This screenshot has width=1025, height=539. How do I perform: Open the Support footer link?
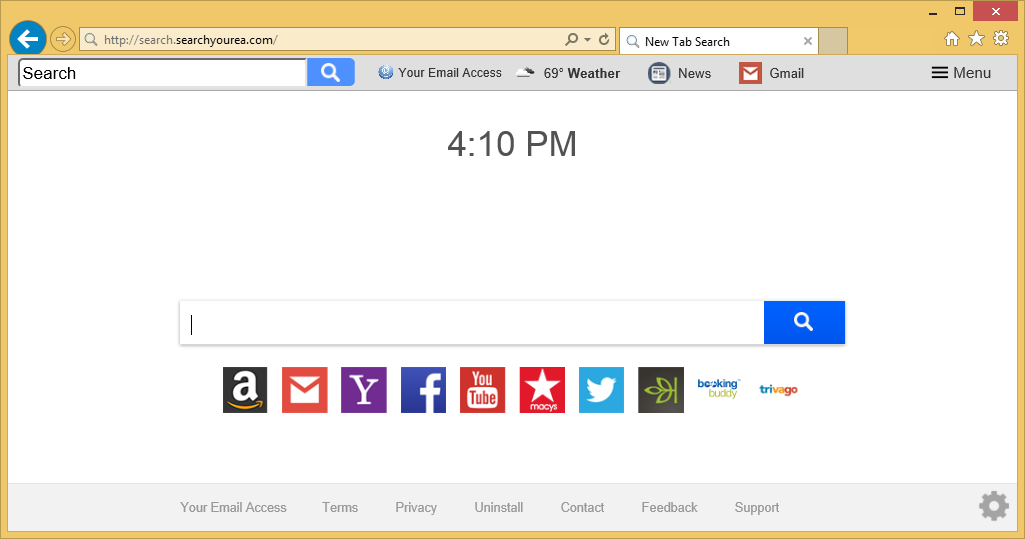point(757,508)
